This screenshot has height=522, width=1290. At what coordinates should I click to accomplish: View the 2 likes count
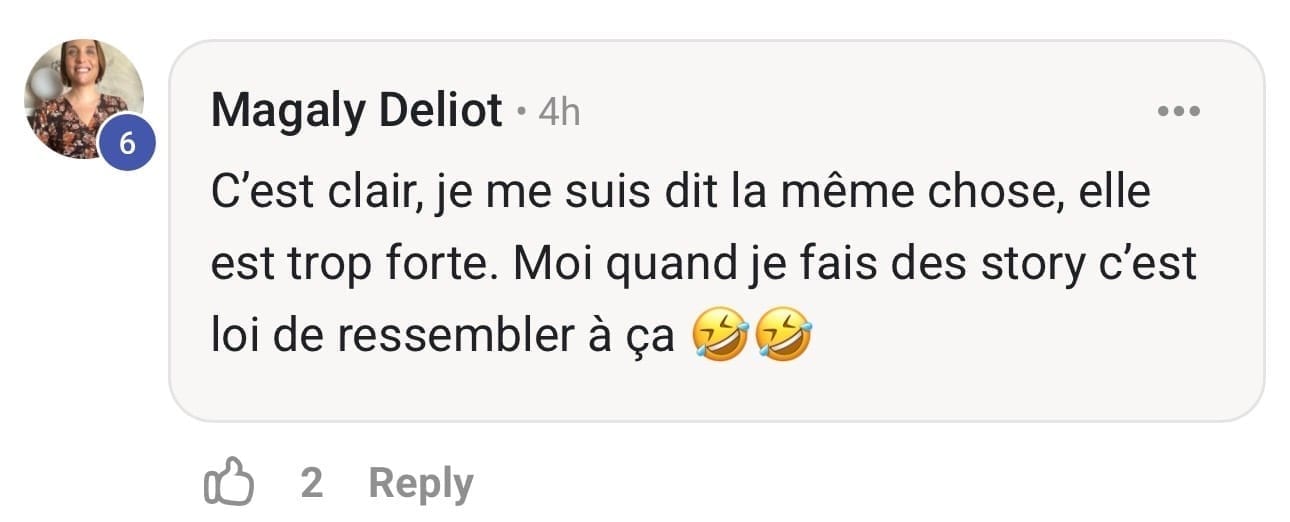311,484
